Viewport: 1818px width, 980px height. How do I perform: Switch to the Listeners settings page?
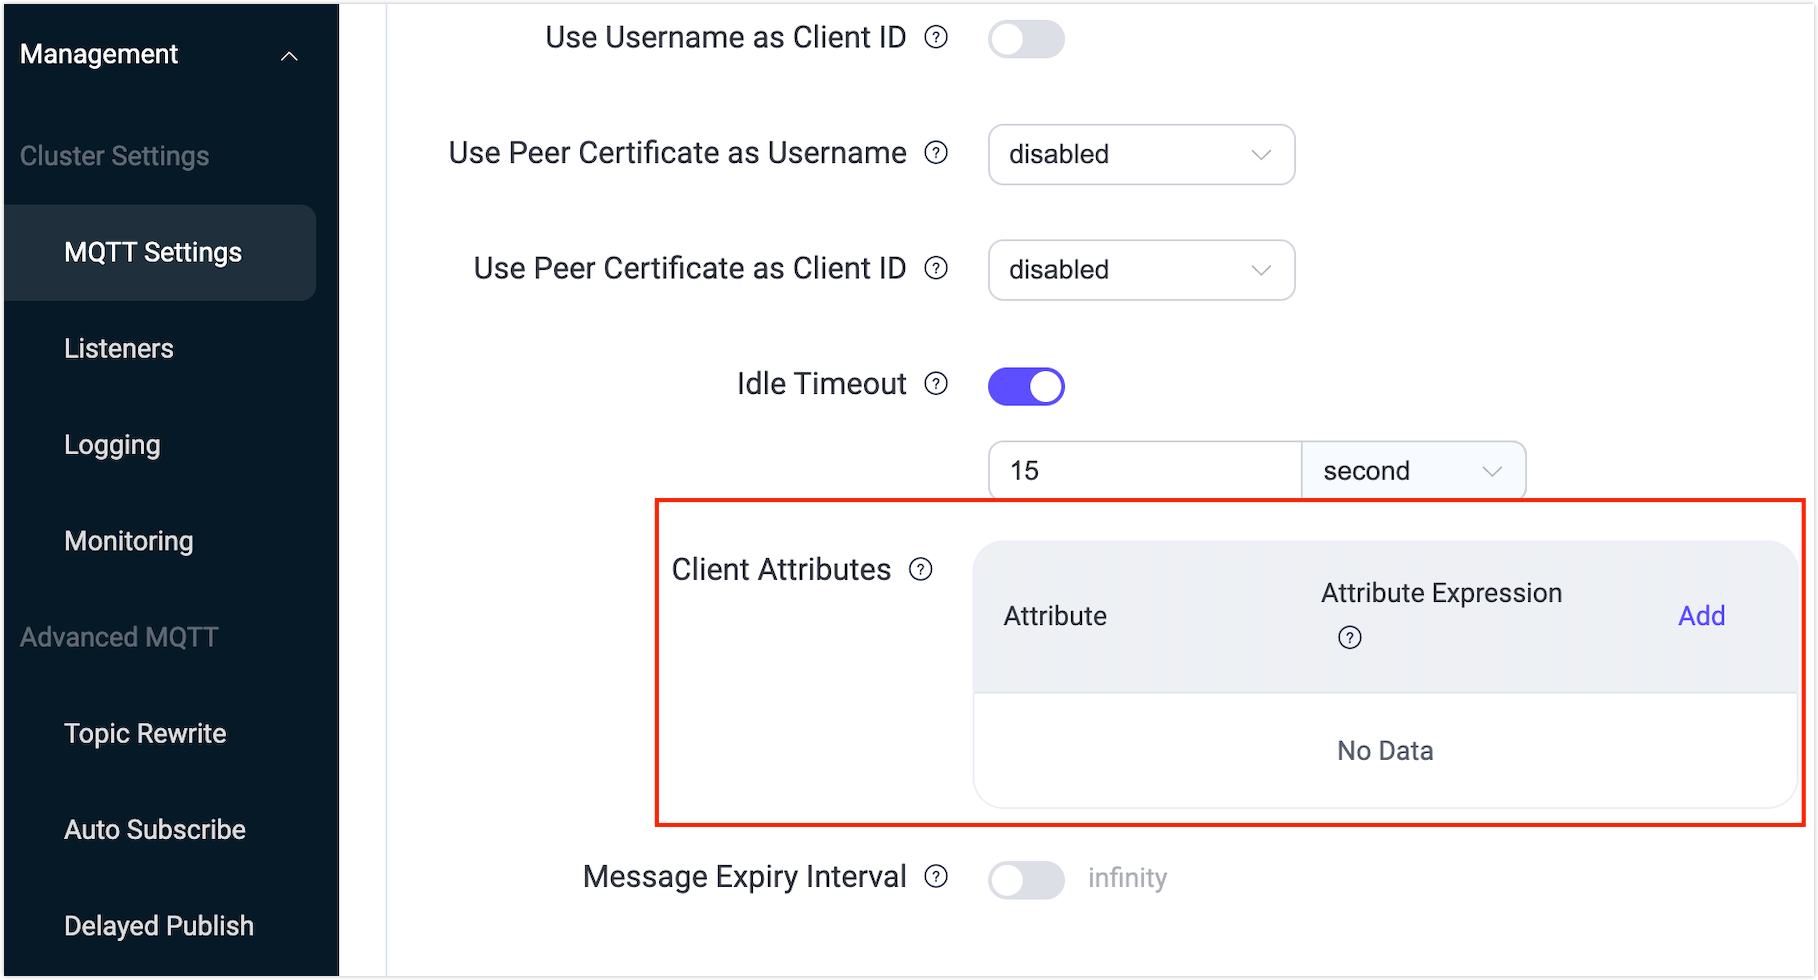pyautogui.click(x=118, y=348)
